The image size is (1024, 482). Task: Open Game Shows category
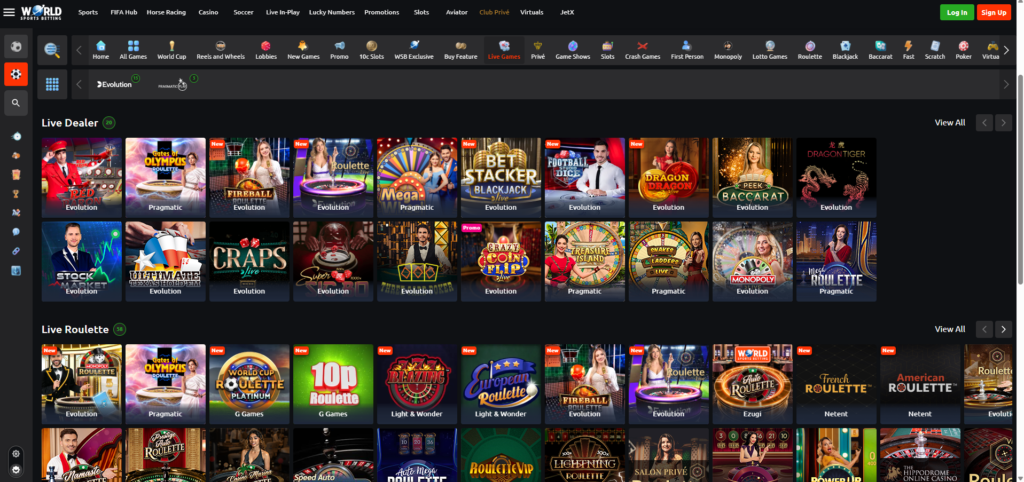(x=572, y=50)
